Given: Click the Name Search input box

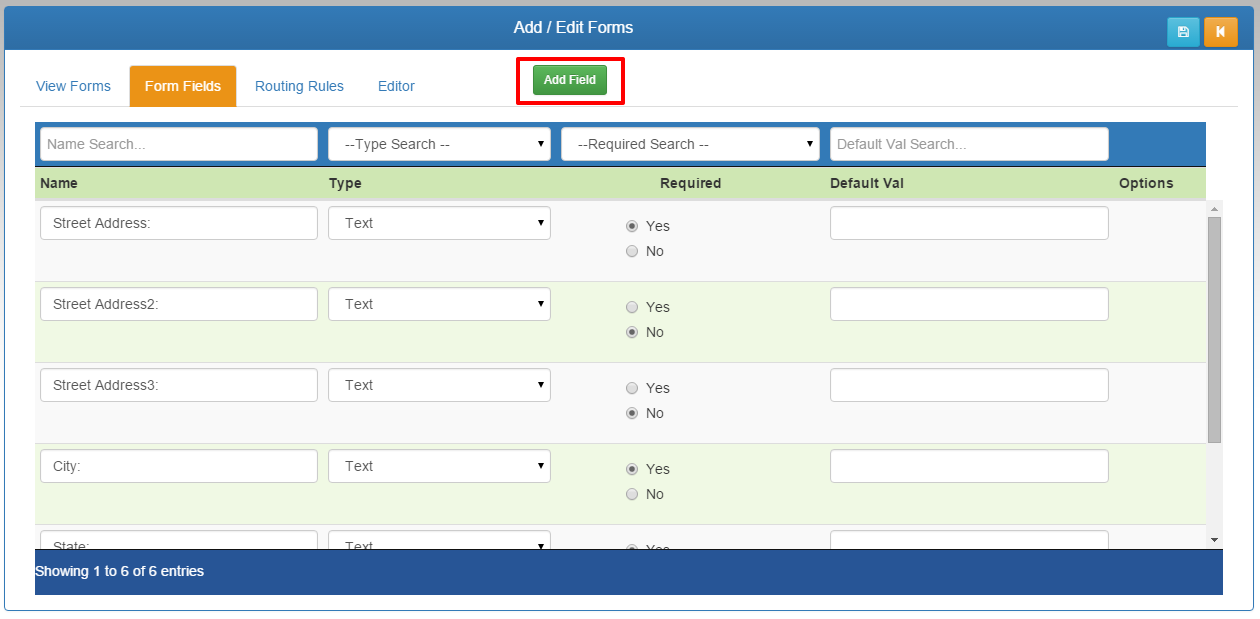Looking at the screenshot, I should click(179, 144).
